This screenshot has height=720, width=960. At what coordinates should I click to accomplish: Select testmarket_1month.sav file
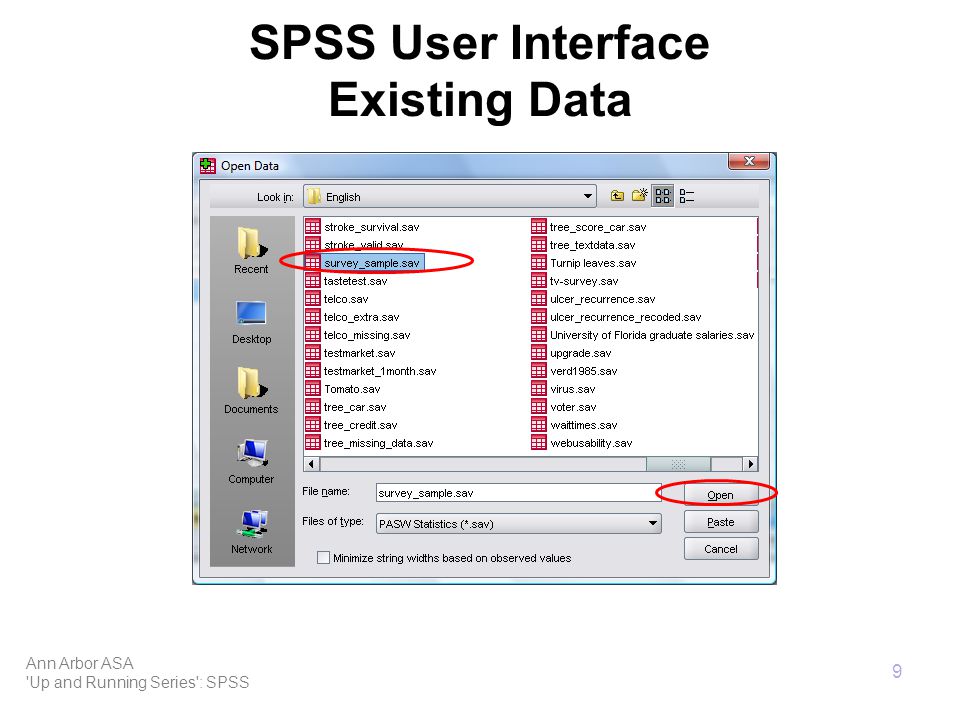pyautogui.click(x=371, y=371)
